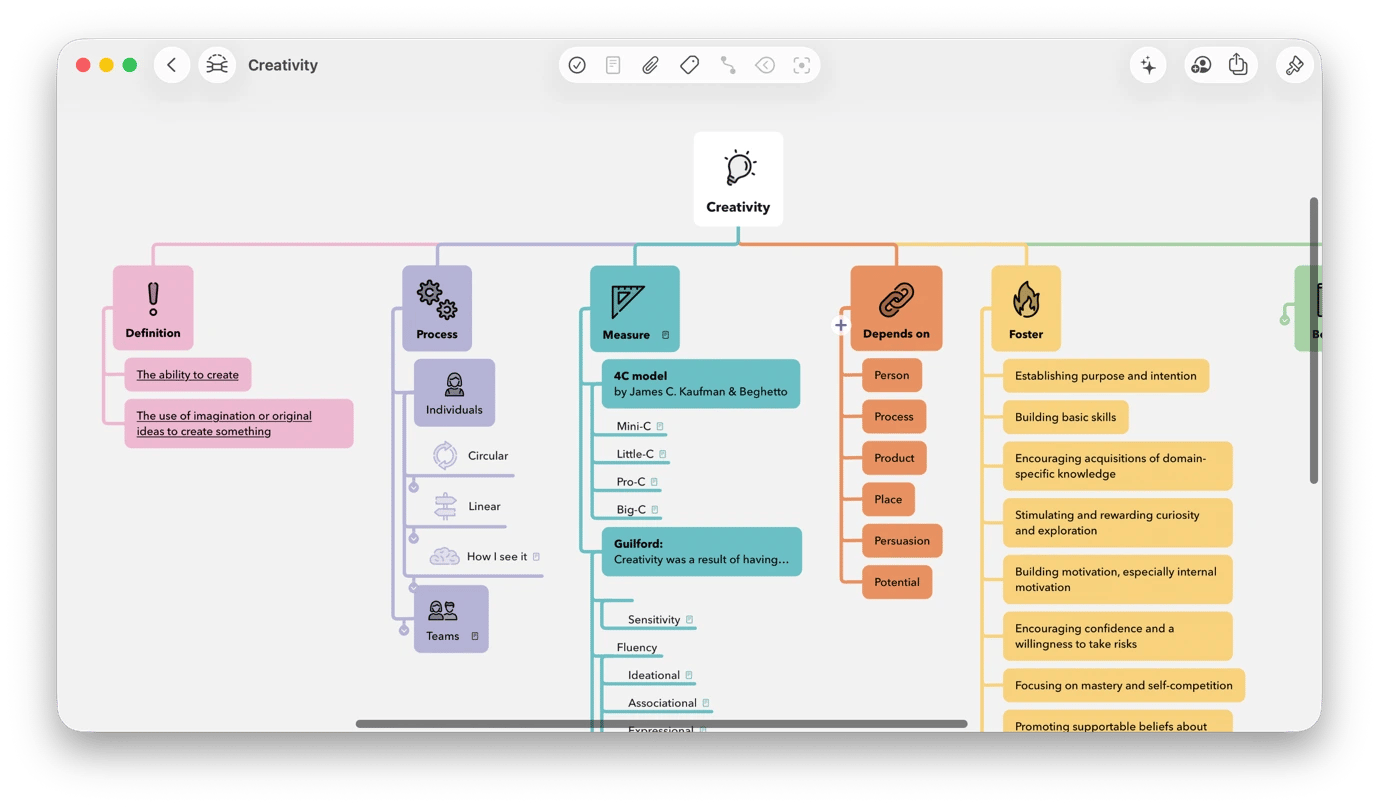
Task: Click the left-pointing tag arrow toolbar icon
Action: pos(765,65)
